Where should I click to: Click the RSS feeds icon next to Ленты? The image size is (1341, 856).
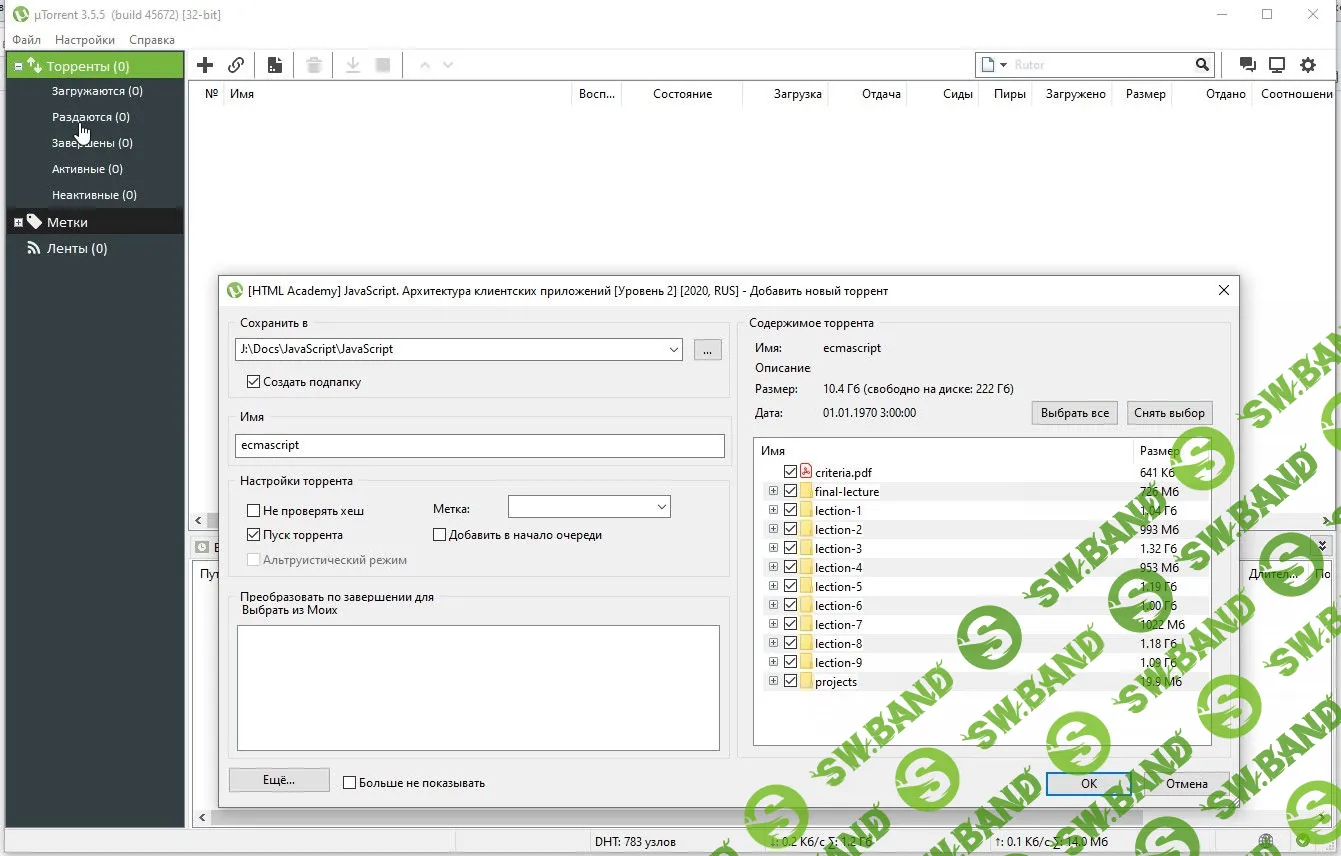point(33,248)
